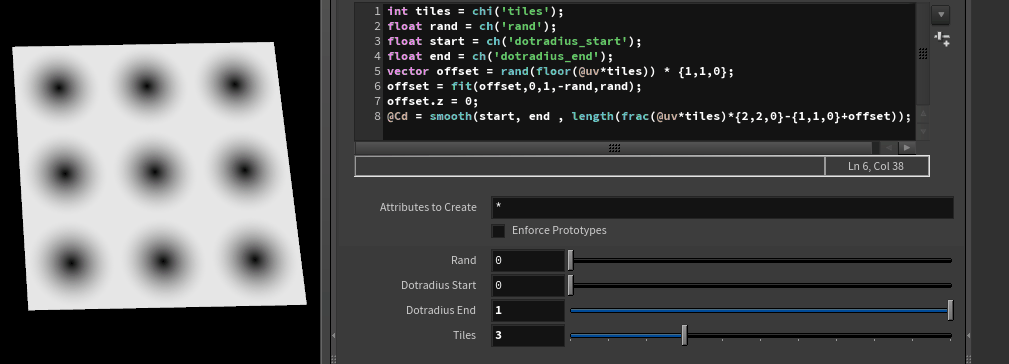This screenshot has height=364, width=1009.
Task: Click the create spare parameters icon
Action: tap(942, 39)
